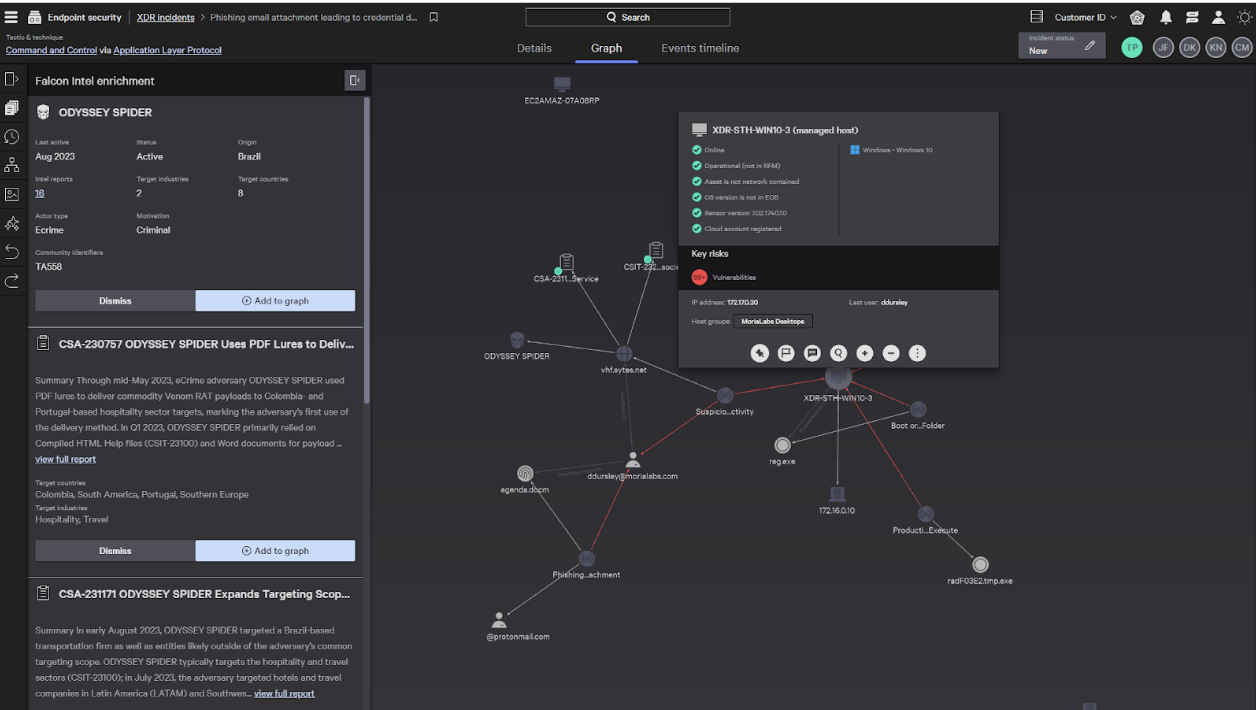Select the TP assignee avatar
This screenshot has height=710, width=1256.
pyautogui.click(x=1131, y=47)
